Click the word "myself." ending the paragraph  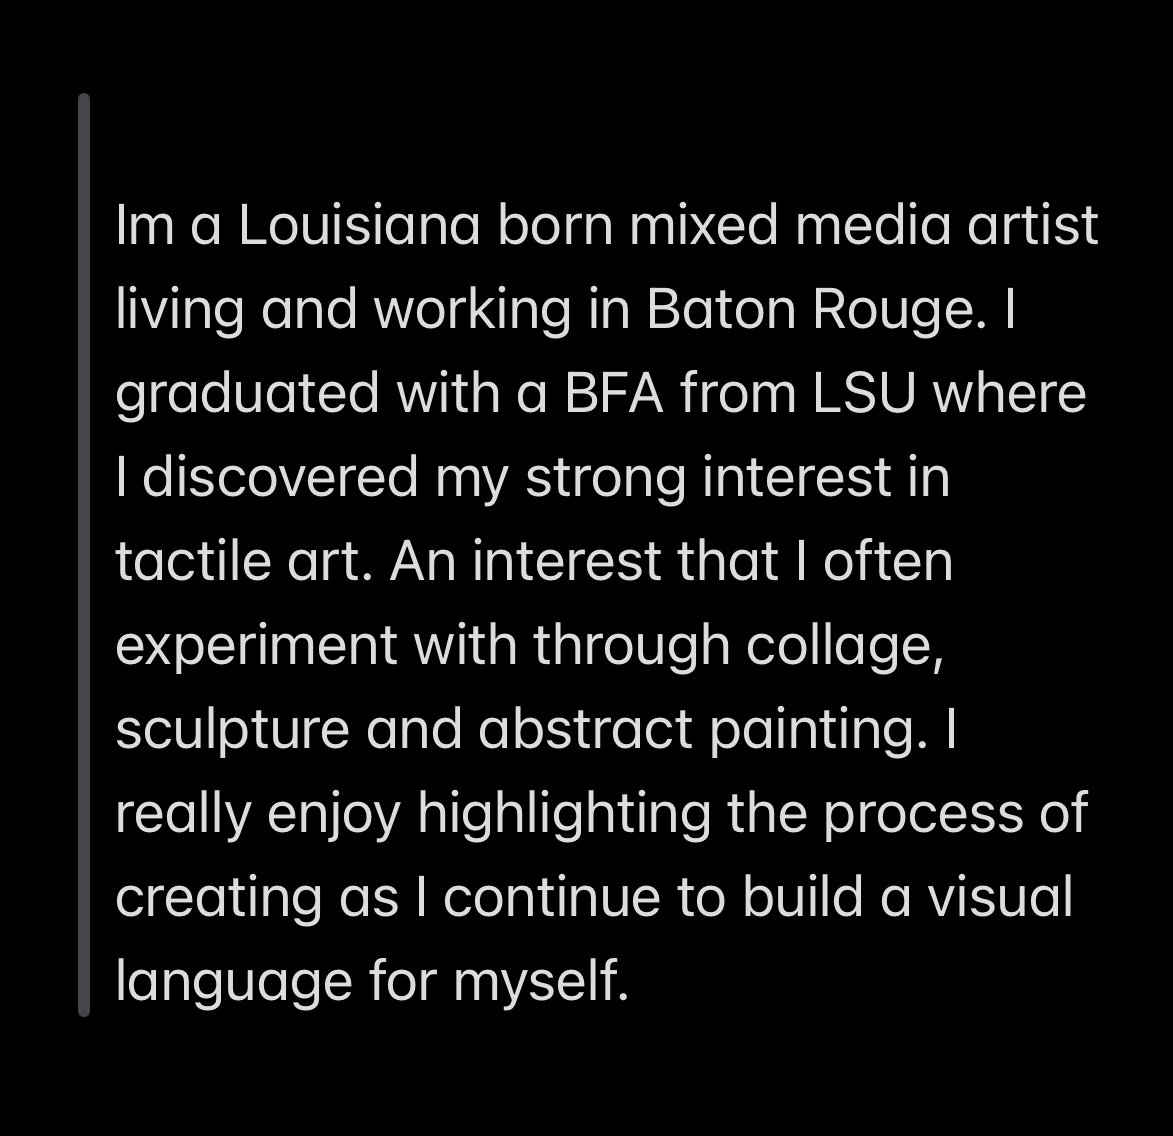541,981
